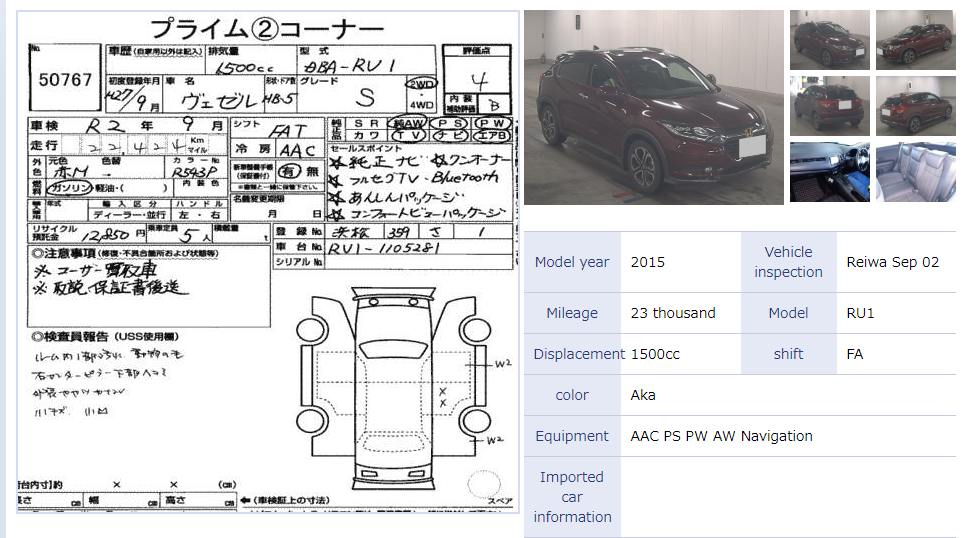Viewport: 964px width, 538px height.
Task: Select the RU1 model value
Action: click(860, 313)
